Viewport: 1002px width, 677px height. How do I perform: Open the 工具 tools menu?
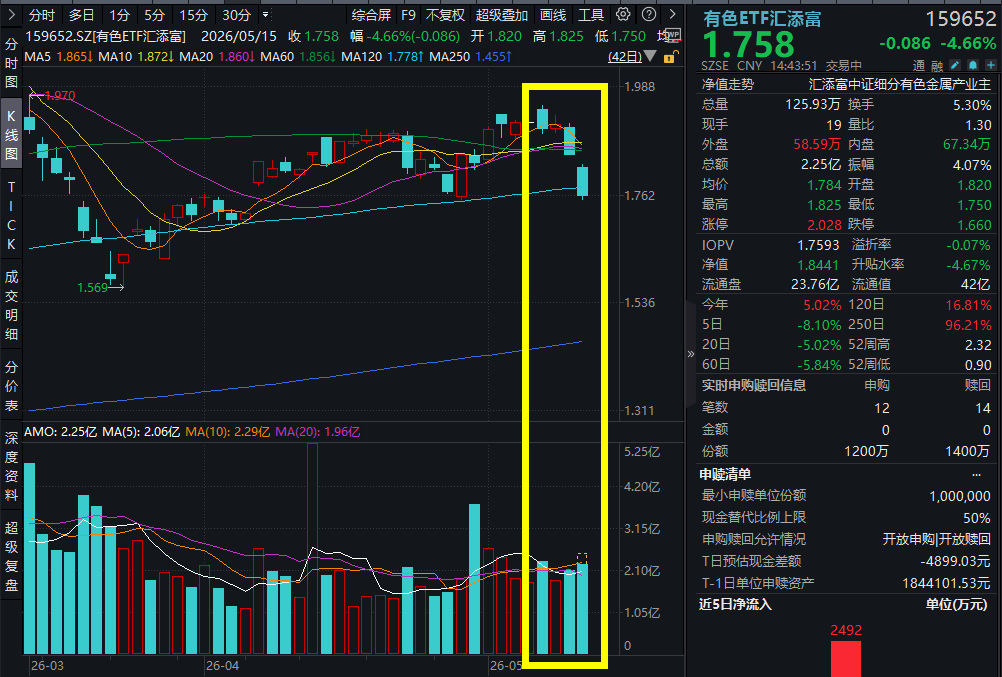click(x=591, y=15)
